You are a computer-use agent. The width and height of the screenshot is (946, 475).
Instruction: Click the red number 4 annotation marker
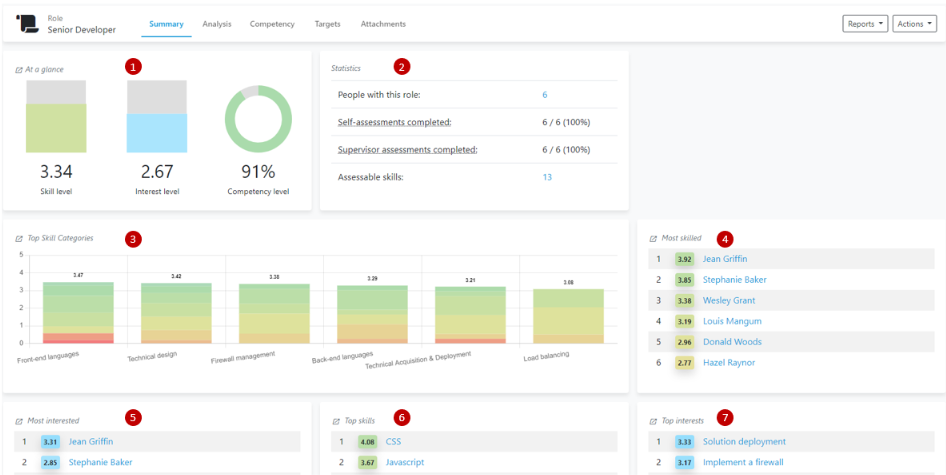[x=725, y=239]
